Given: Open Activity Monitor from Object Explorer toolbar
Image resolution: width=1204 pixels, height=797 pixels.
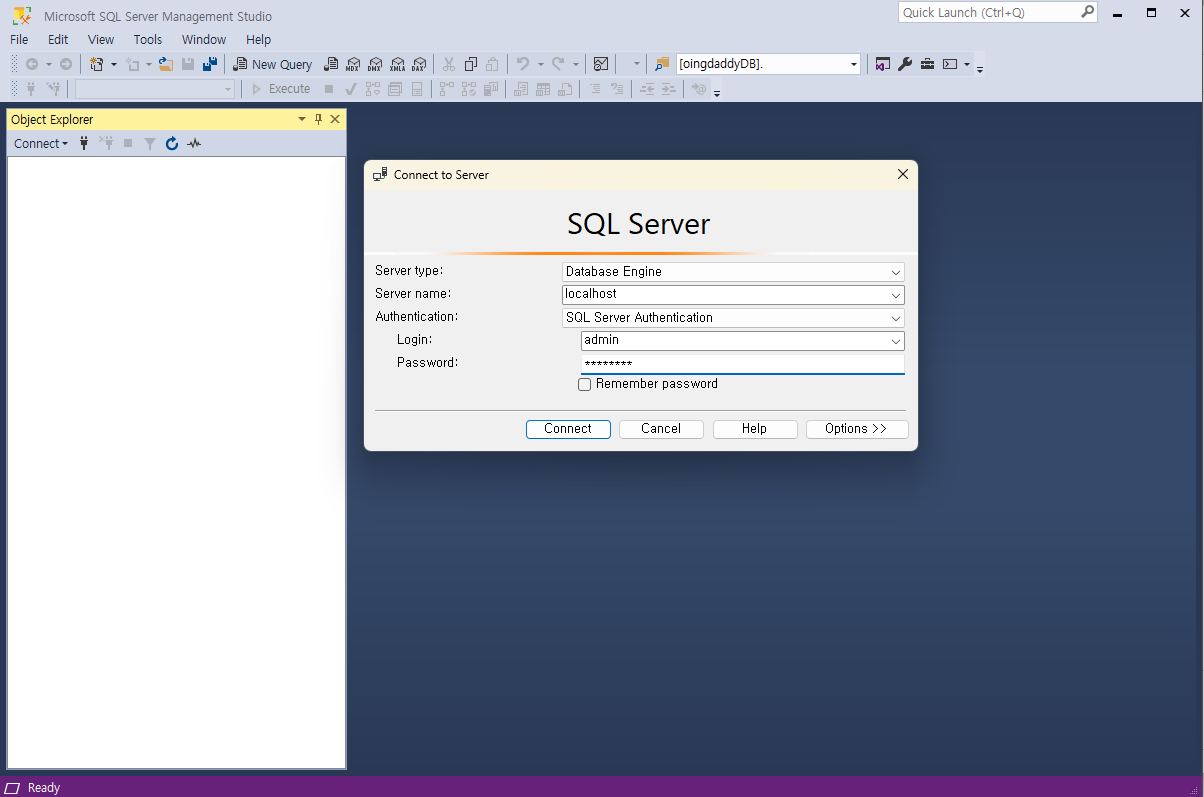Looking at the screenshot, I should pos(194,143).
